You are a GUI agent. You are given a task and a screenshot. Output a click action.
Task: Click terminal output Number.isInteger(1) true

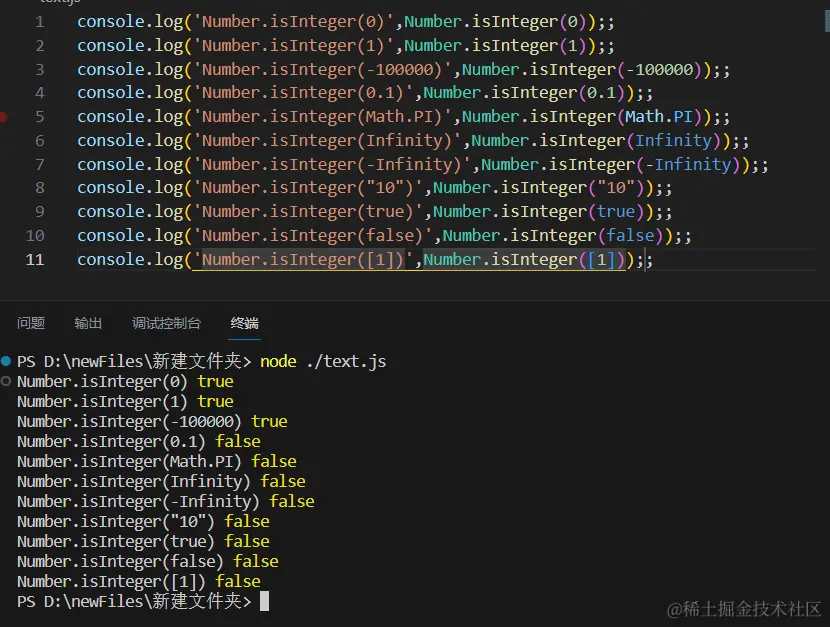pyautogui.click(x=125, y=402)
